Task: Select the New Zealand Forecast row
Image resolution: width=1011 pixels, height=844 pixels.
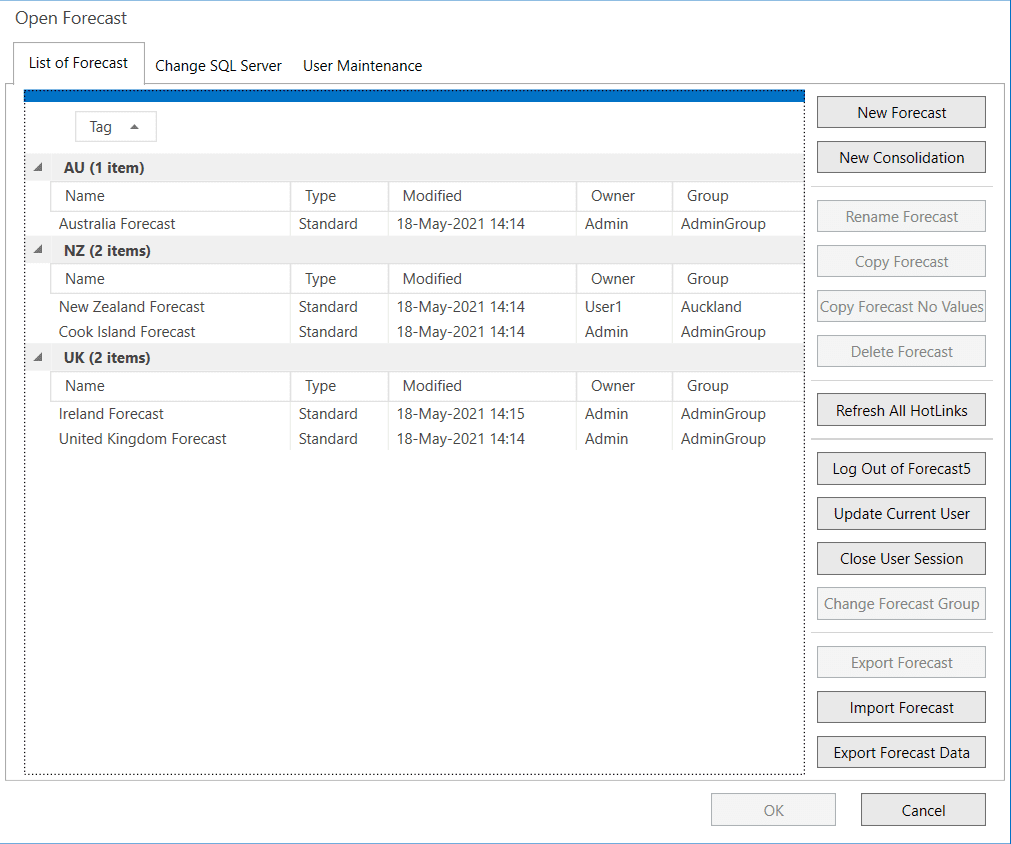Action: [x=132, y=307]
